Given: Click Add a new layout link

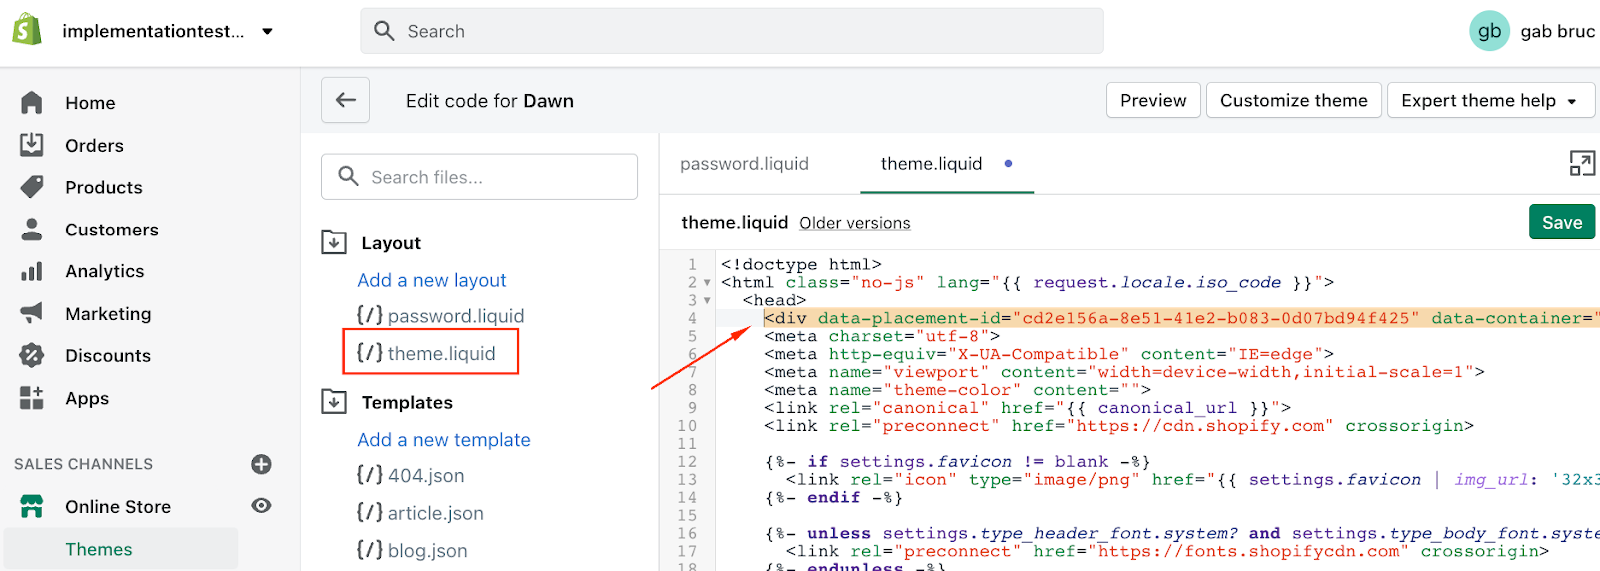Looking at the screenshot, I should click(x=431, y=280).
